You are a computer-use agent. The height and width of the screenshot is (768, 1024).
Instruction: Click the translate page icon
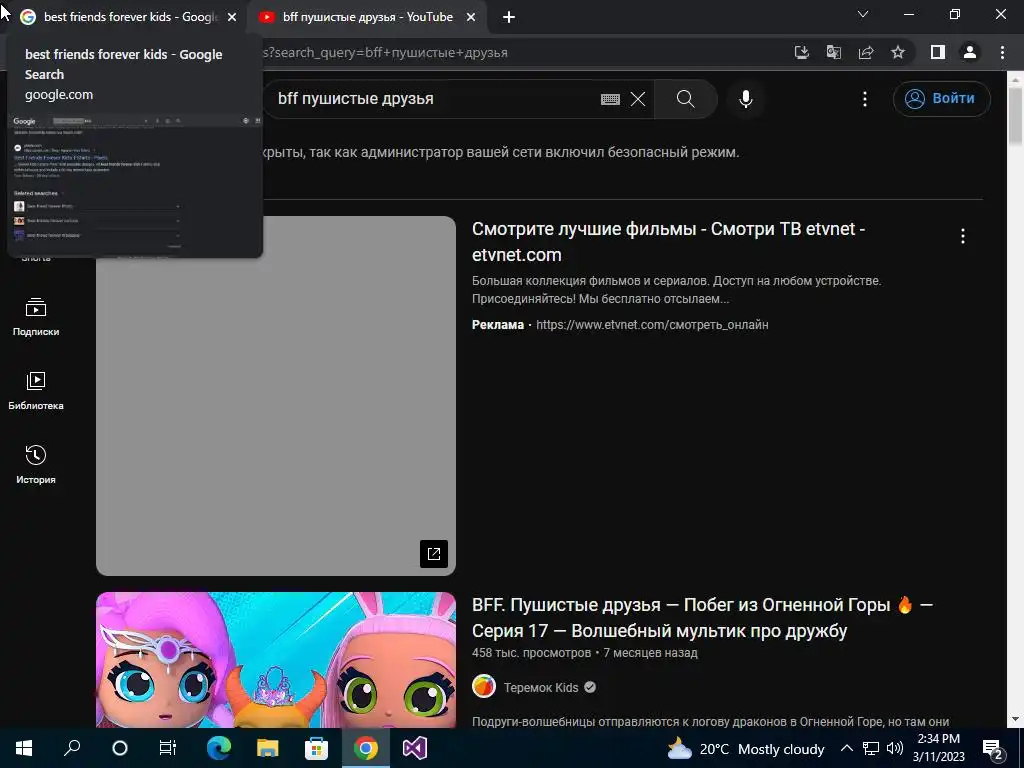tap(834, 52)
